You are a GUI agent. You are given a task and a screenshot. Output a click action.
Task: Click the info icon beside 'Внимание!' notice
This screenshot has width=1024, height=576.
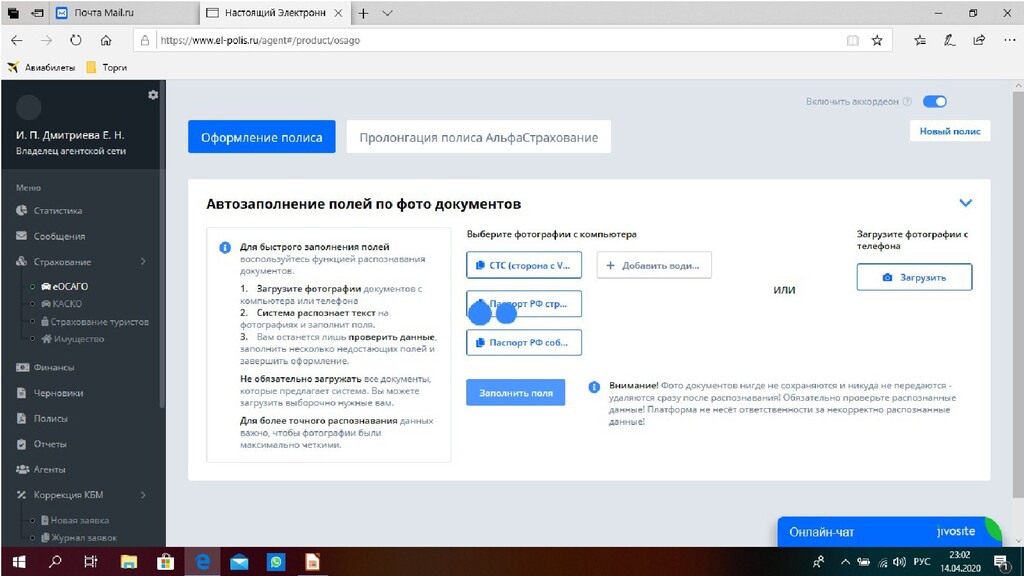pyautogui.click(x=594, y=387)
